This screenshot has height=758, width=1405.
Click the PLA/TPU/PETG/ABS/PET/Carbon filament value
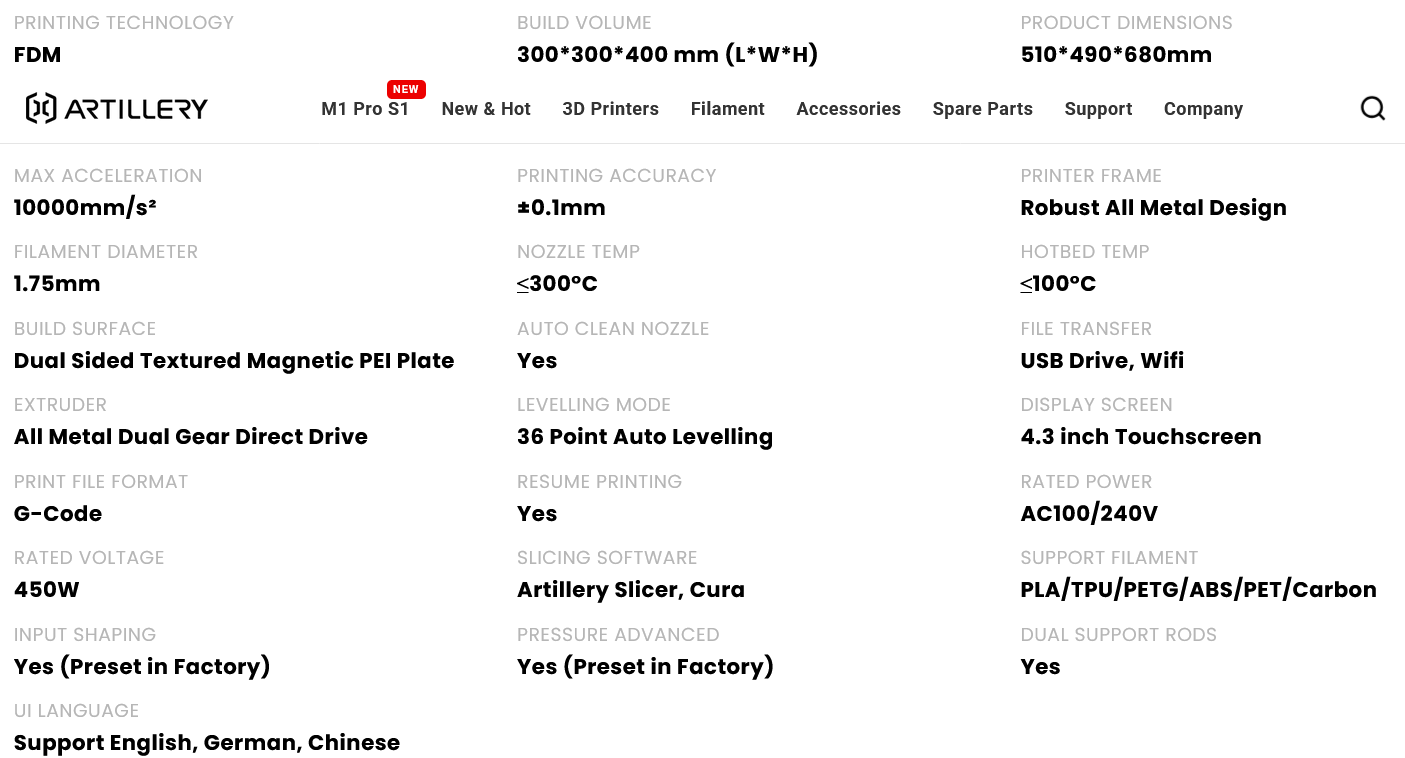[x=1198, y=590]
